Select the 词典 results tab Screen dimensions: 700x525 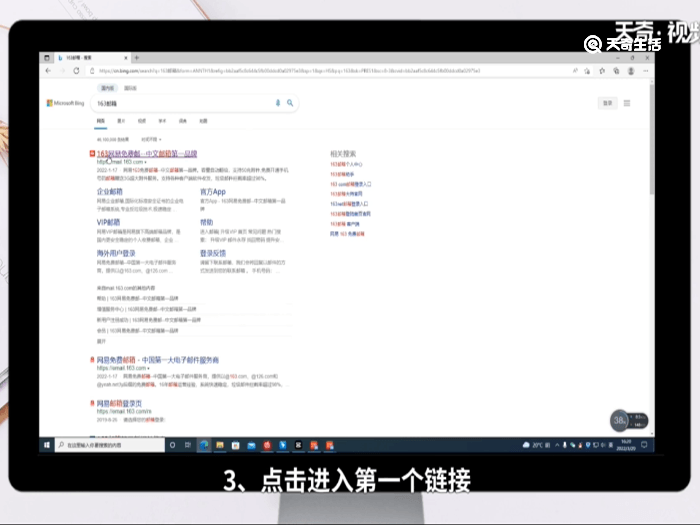[183, 121]
